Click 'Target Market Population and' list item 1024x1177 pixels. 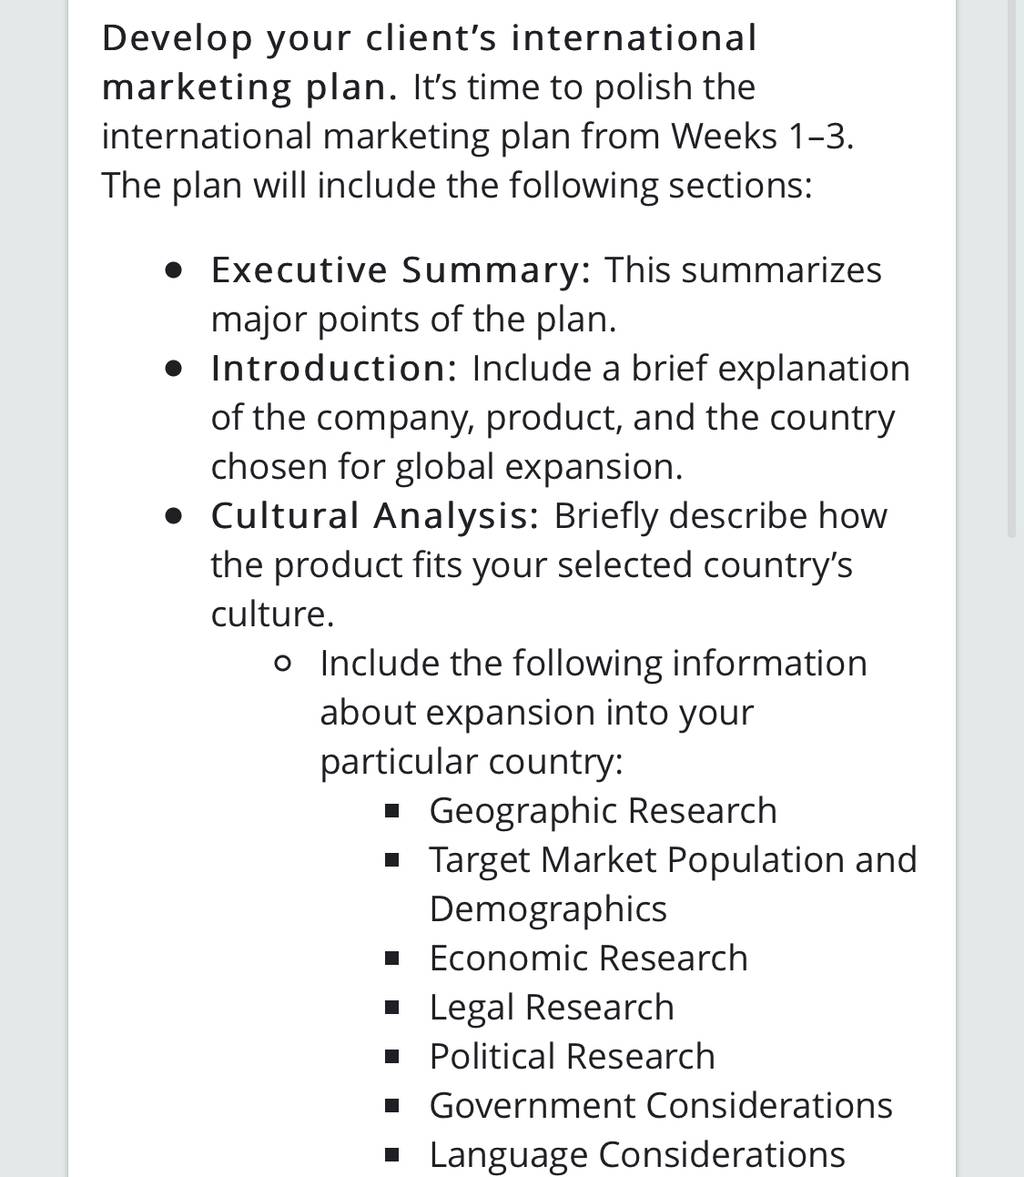[673, 860]
